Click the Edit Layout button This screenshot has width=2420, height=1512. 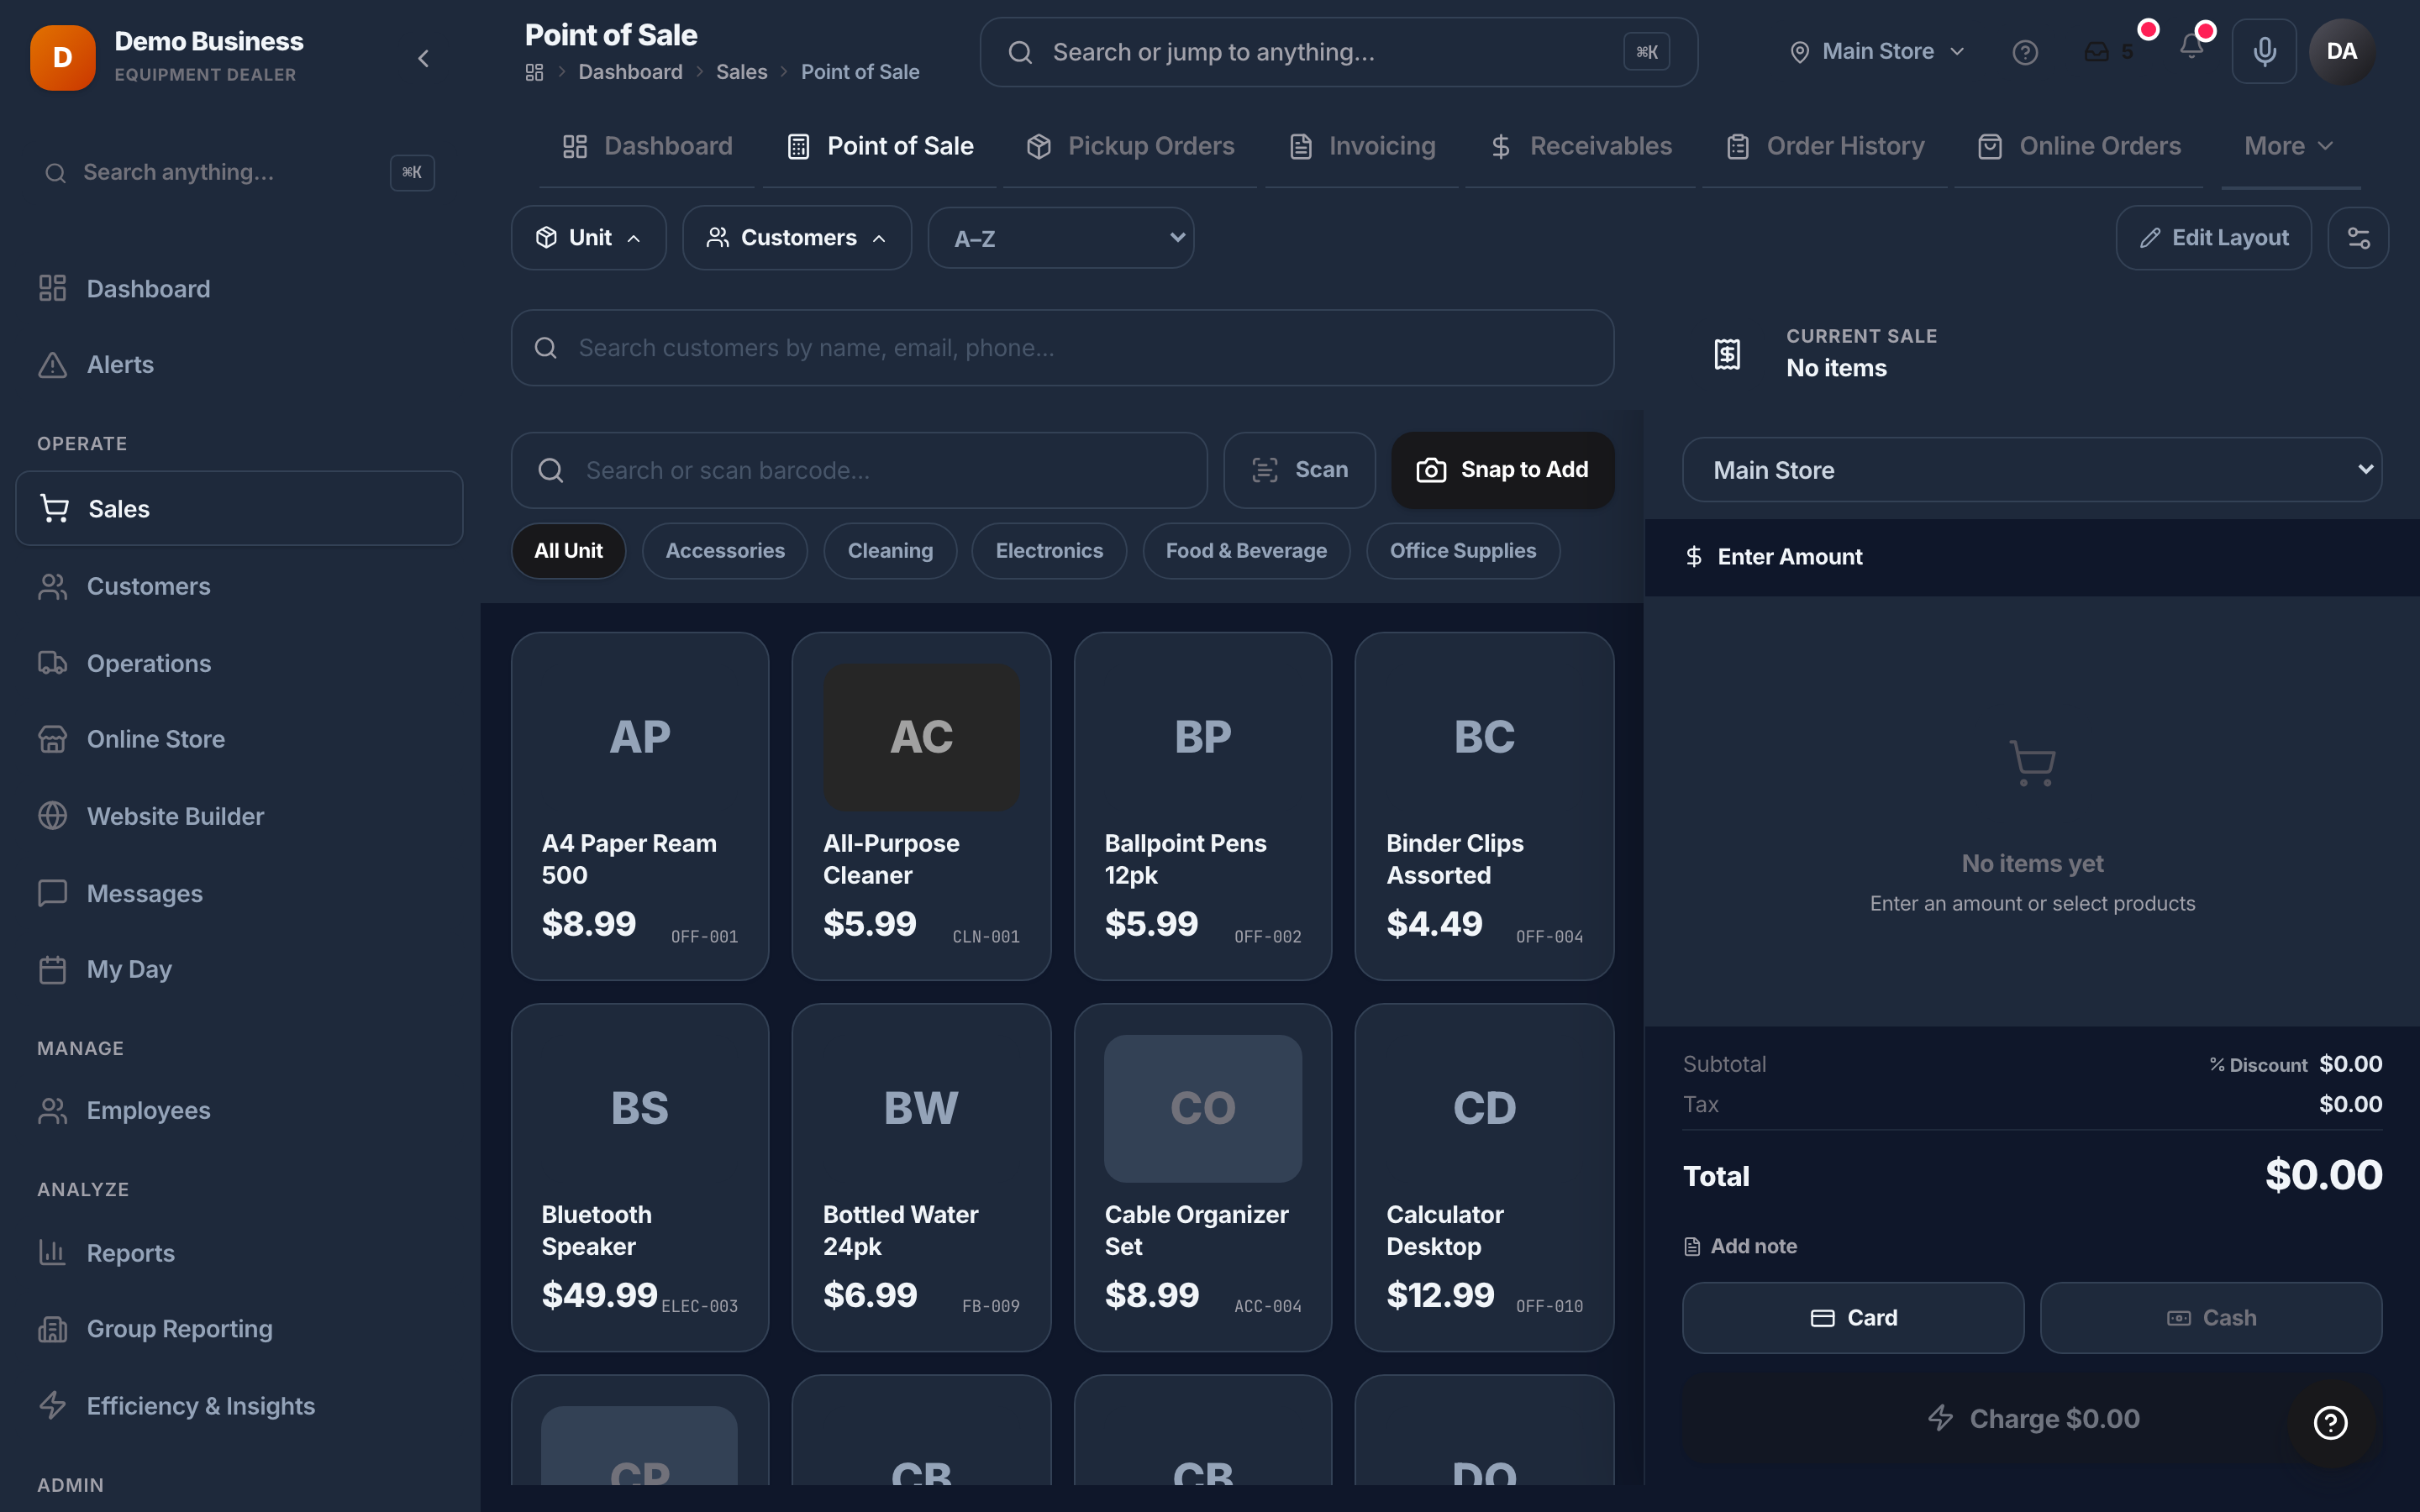[x=2213, y=238]
